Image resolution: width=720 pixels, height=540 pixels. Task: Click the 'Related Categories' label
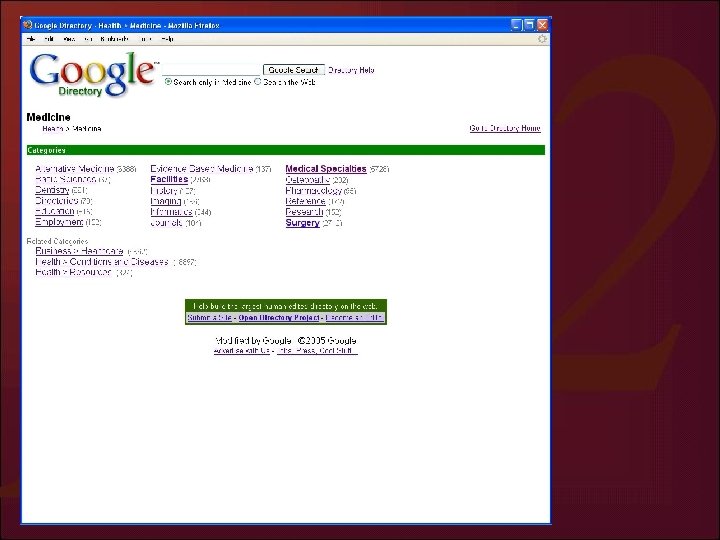(x=57, y=241)
